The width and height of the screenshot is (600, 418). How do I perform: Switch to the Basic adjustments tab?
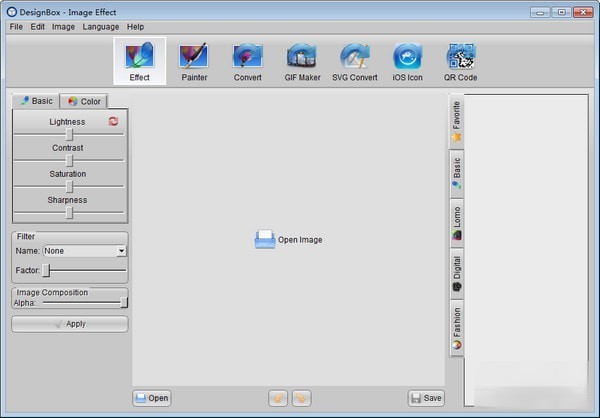(x=36, y=101)
